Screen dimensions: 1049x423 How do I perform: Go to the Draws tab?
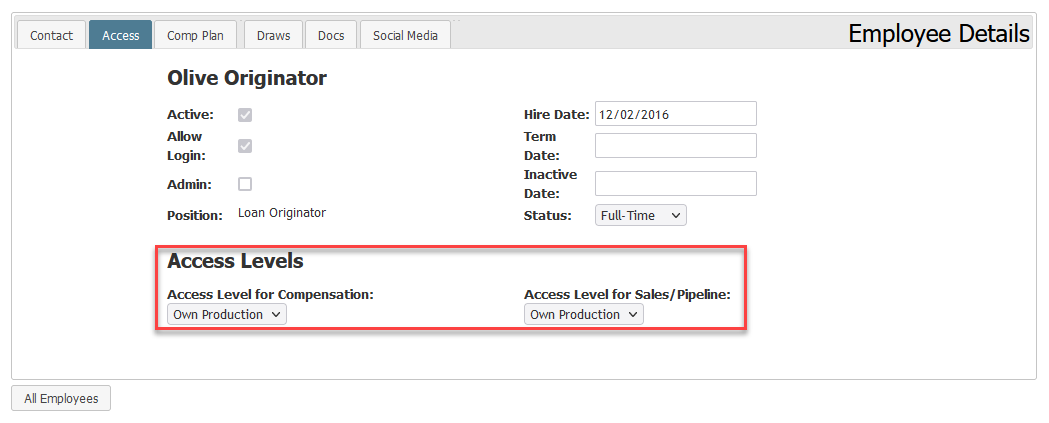[274, 35]
